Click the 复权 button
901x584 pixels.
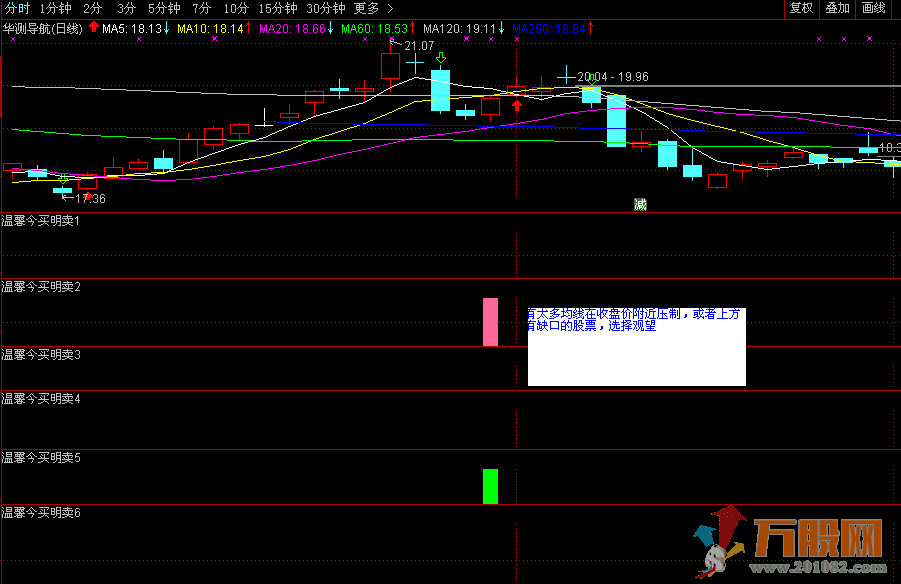(802, 8)
